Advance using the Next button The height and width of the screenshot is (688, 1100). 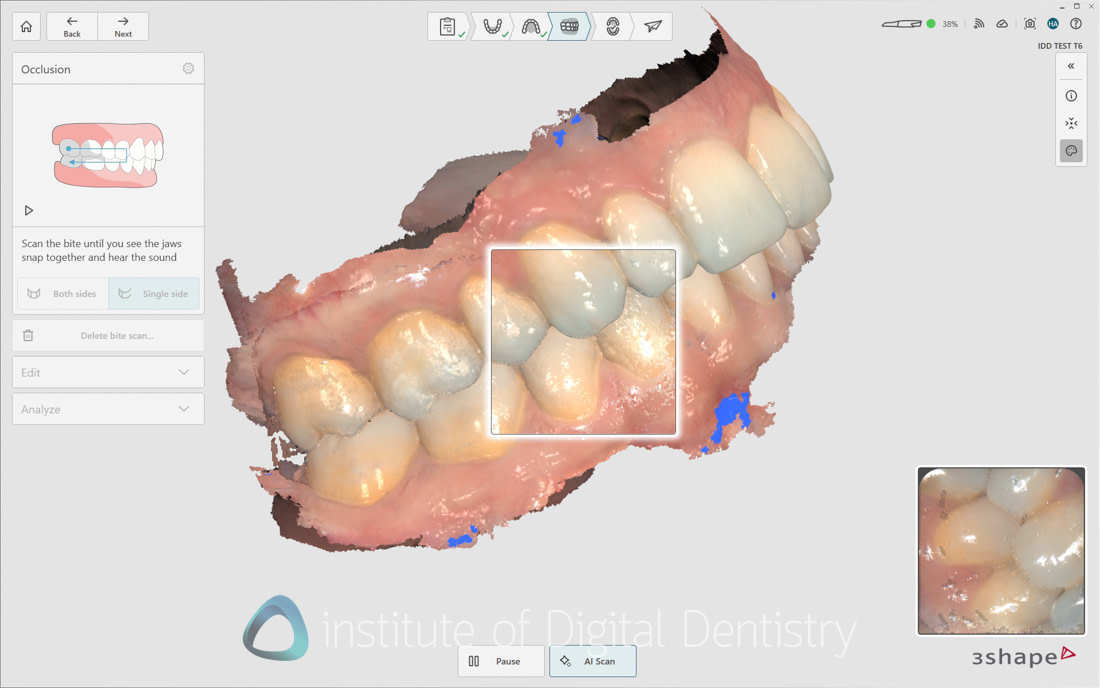123,26
